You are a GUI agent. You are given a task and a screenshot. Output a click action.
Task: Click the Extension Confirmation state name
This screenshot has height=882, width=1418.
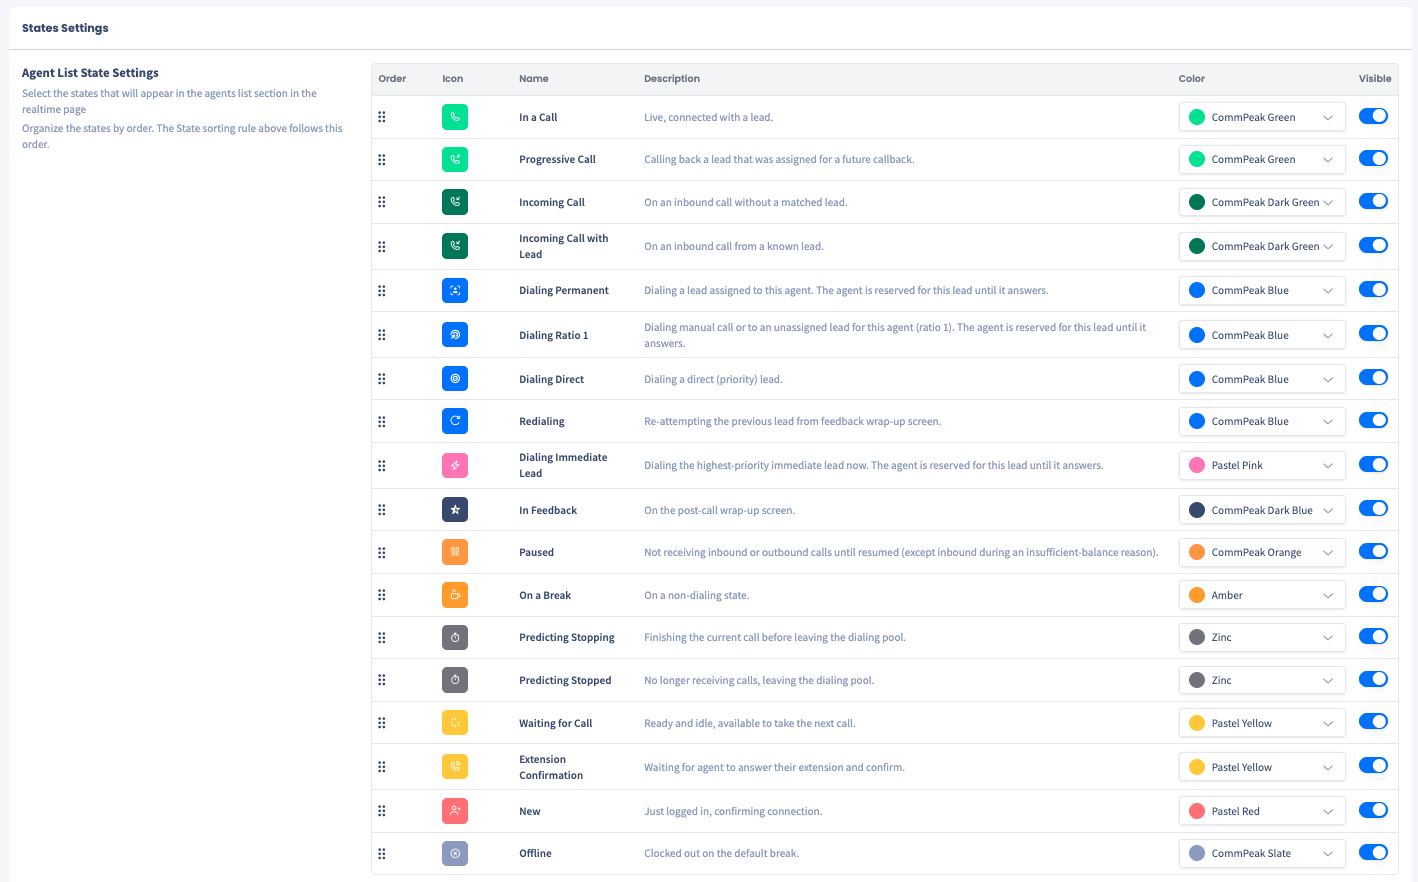coord(551,767)
